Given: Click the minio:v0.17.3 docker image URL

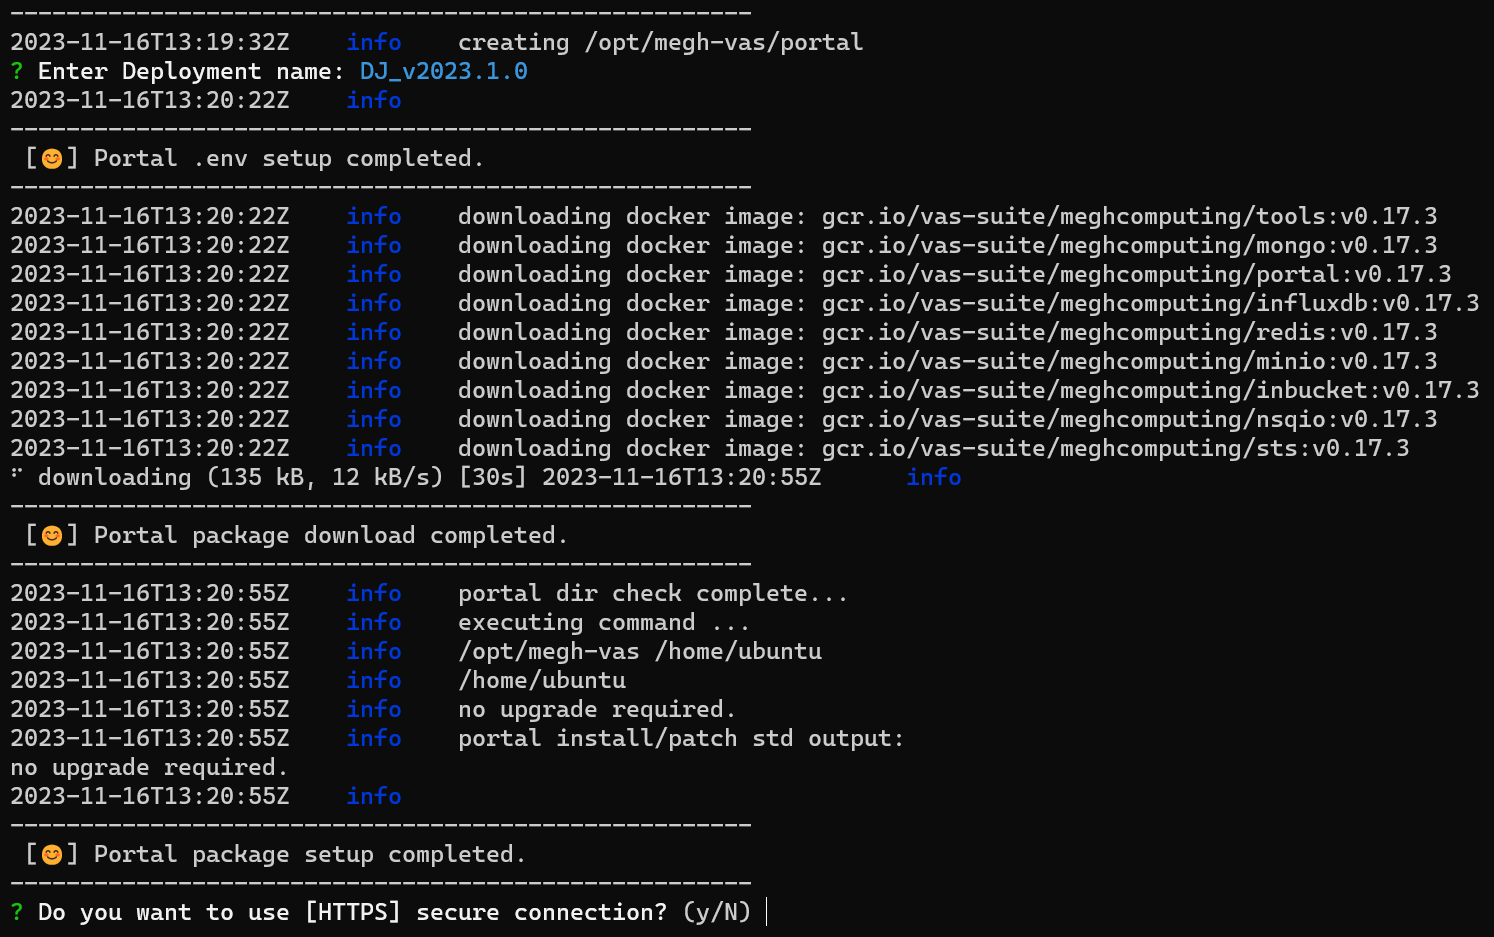Looking at the screenshot, I should [x=1129, y=362].
